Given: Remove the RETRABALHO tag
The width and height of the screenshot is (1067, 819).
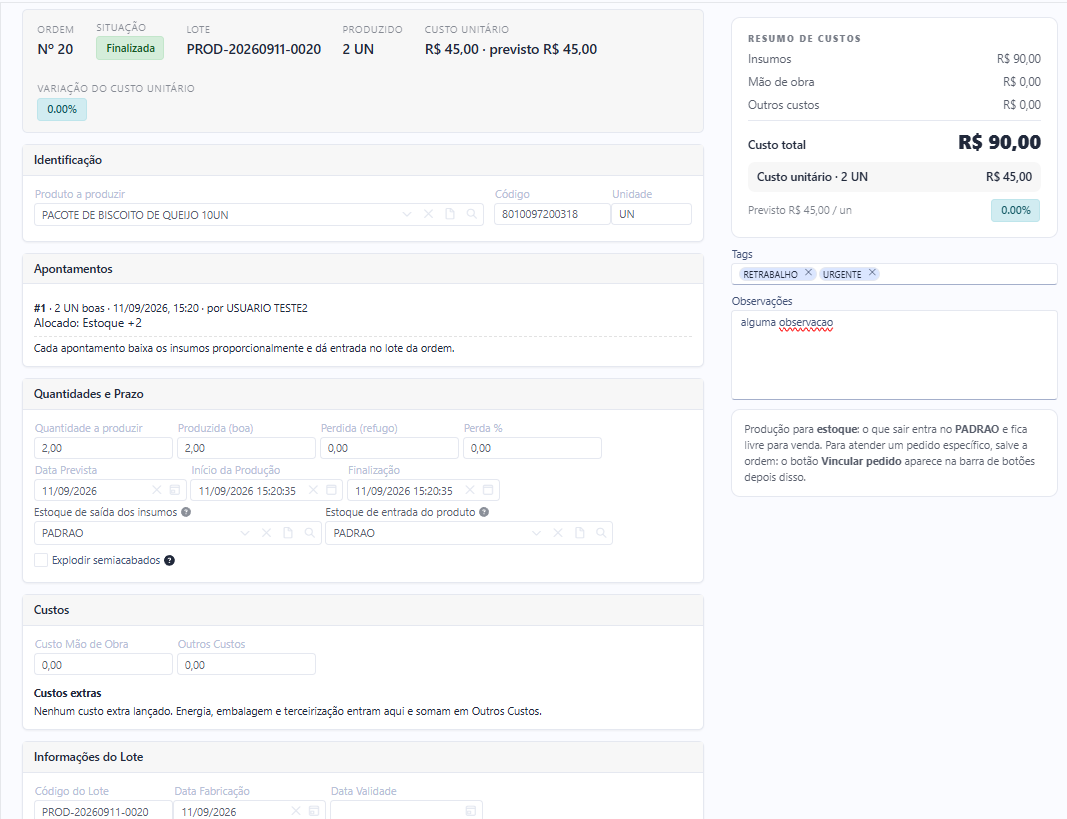Looking at the screenshot, I should coord(808,273).
